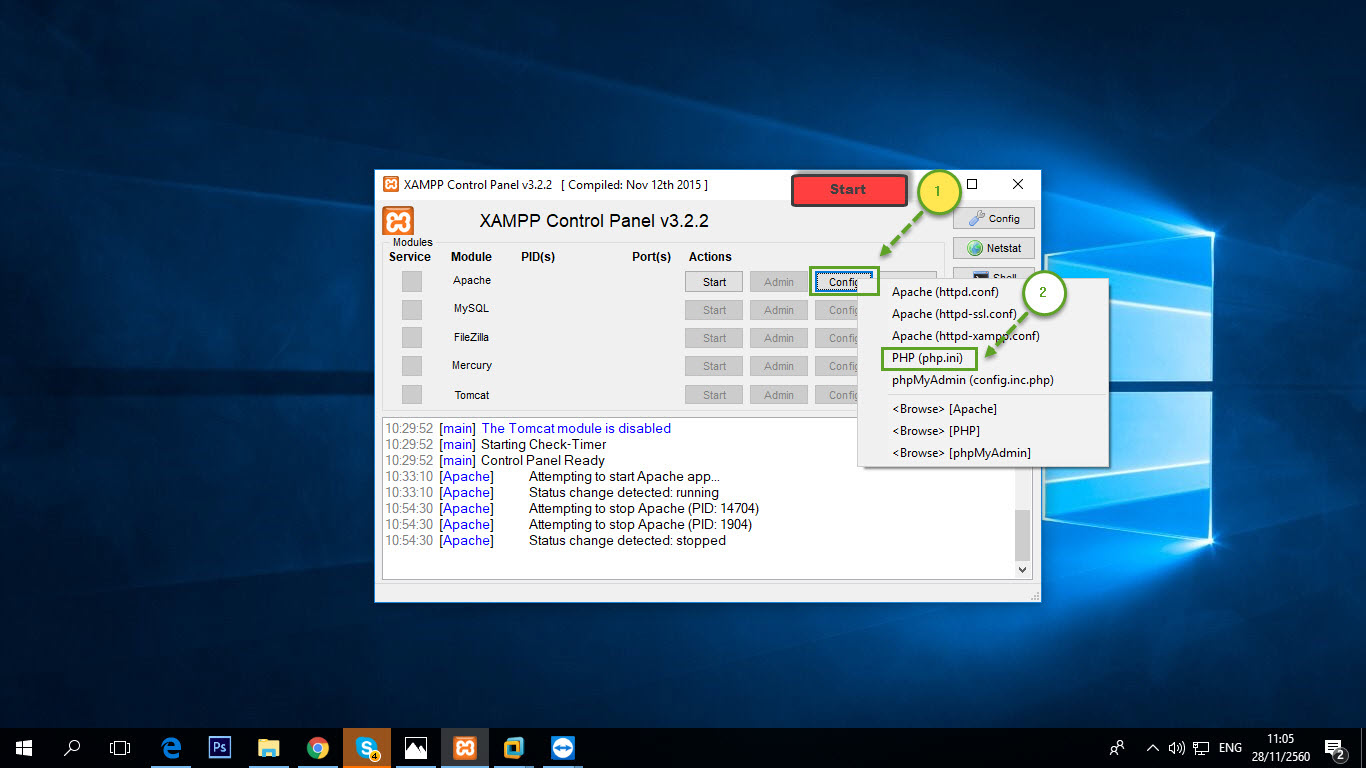Click the Mercury Start button
The width and height of the screenshot is (1366, 768).
[x=714, y=366]
